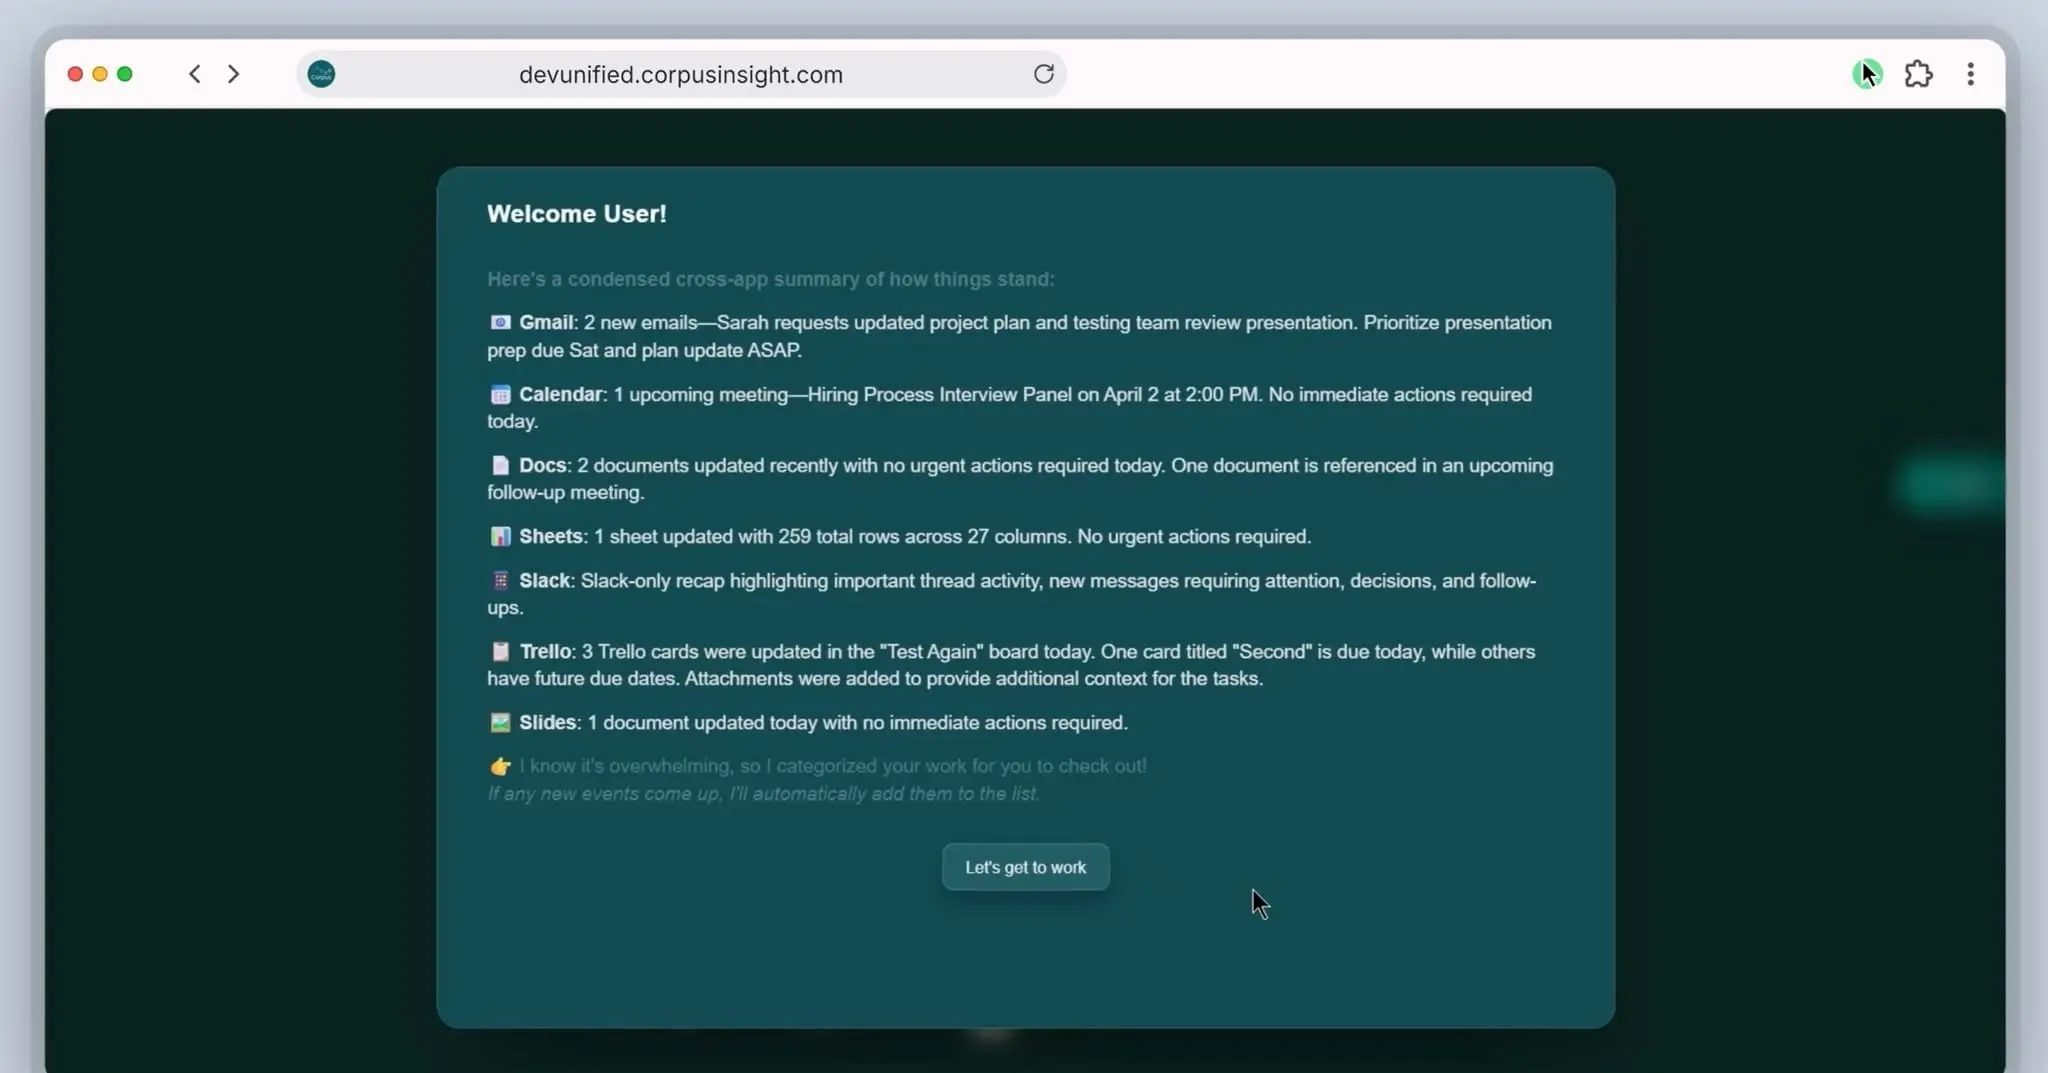Click the "Here's a condensed cross-app summary" line
The image size is (2048, 1073).
pos(771,279)
